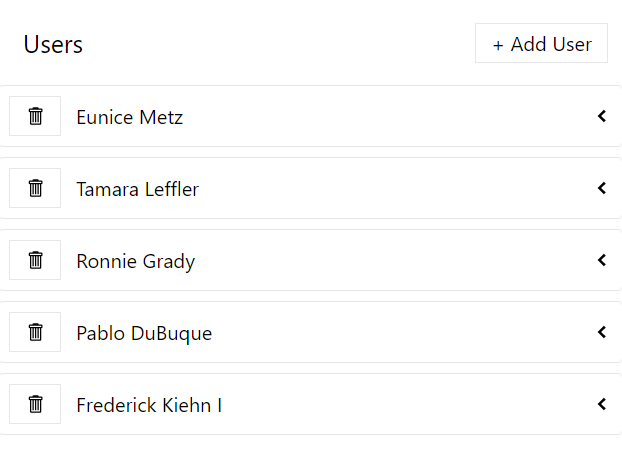Click the Frederick Kiehn I name
This screenshot has height=458, width=622.
click(x=149, y=405)
